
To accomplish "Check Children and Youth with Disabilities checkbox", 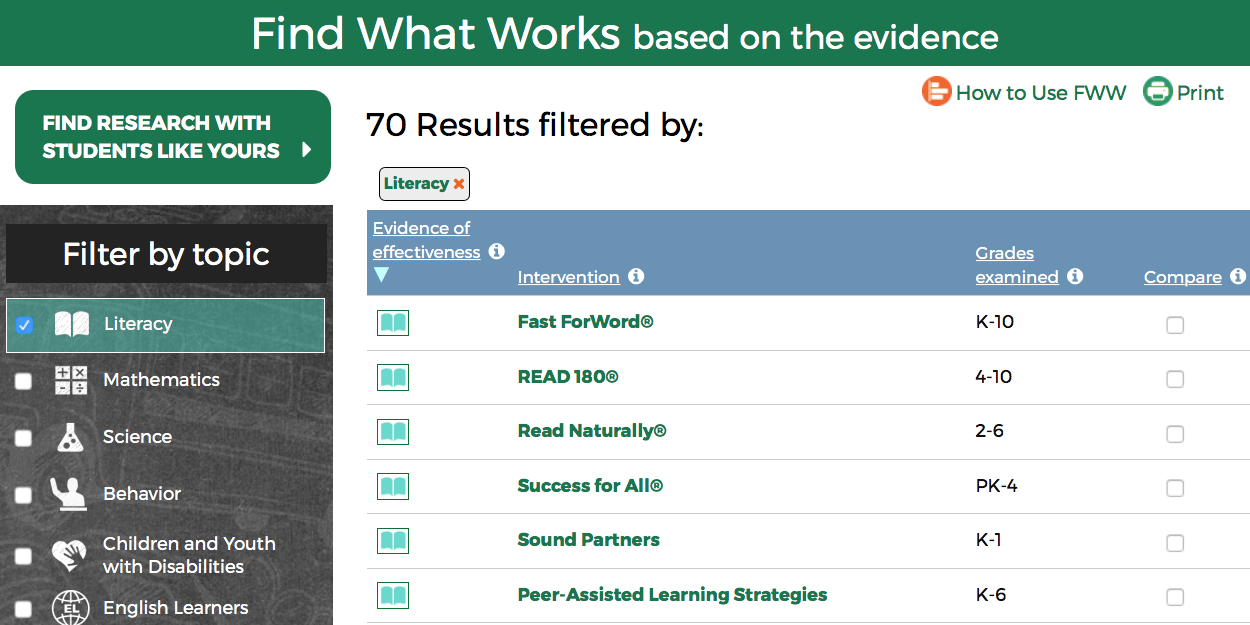I will coord(23,556).
